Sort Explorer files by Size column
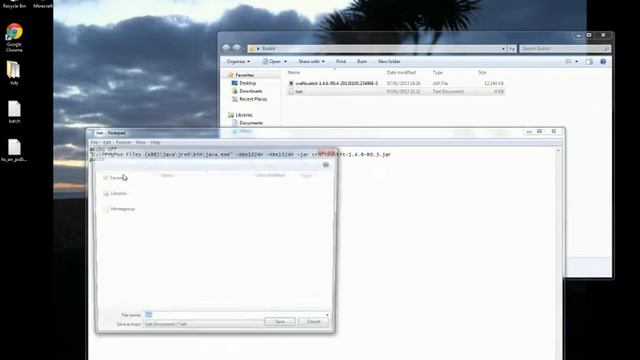This screenshot has height=360, width=640. pos(482,72)
